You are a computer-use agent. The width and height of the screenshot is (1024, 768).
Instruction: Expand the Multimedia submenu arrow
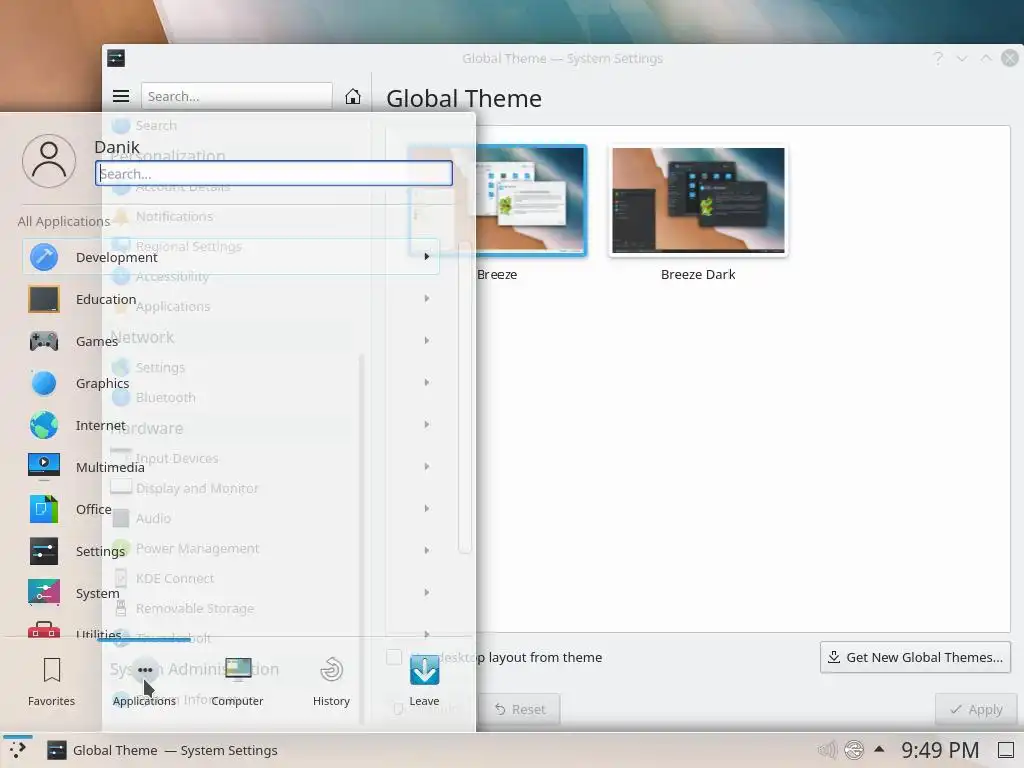point(426,466)
